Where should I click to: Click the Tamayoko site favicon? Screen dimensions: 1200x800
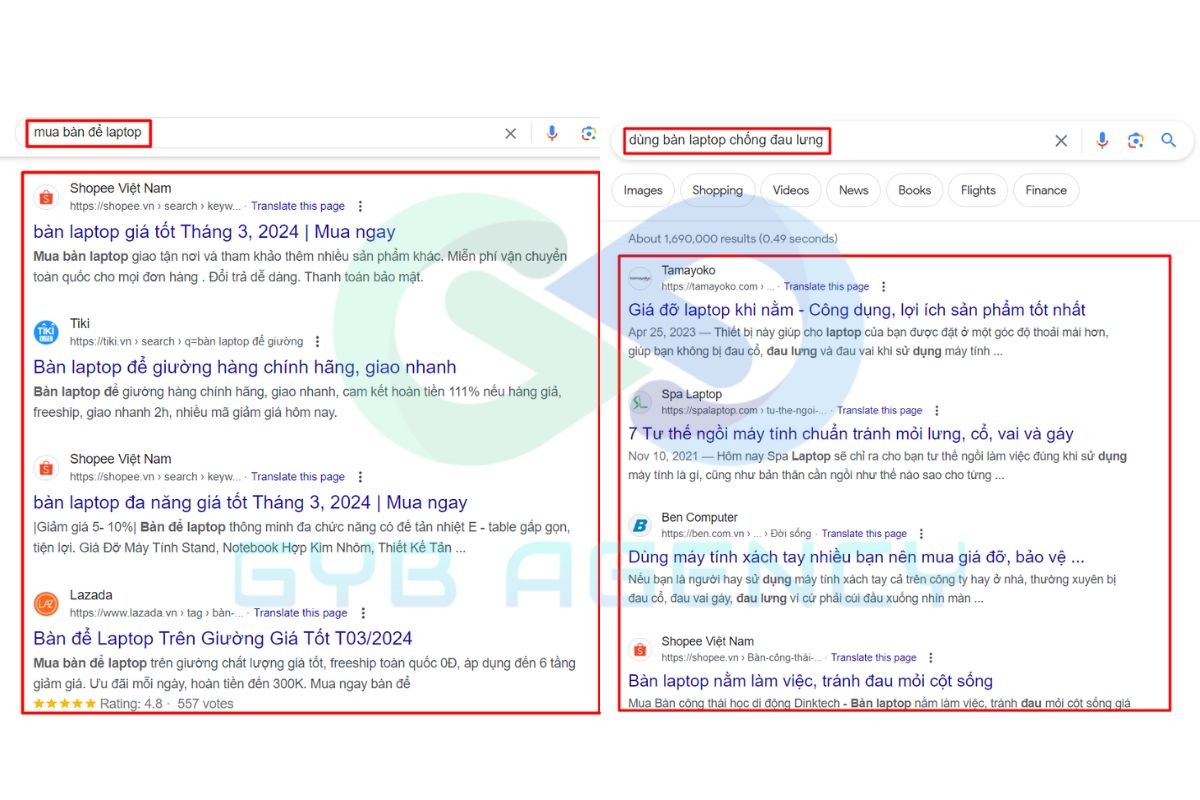coord(640,278)
